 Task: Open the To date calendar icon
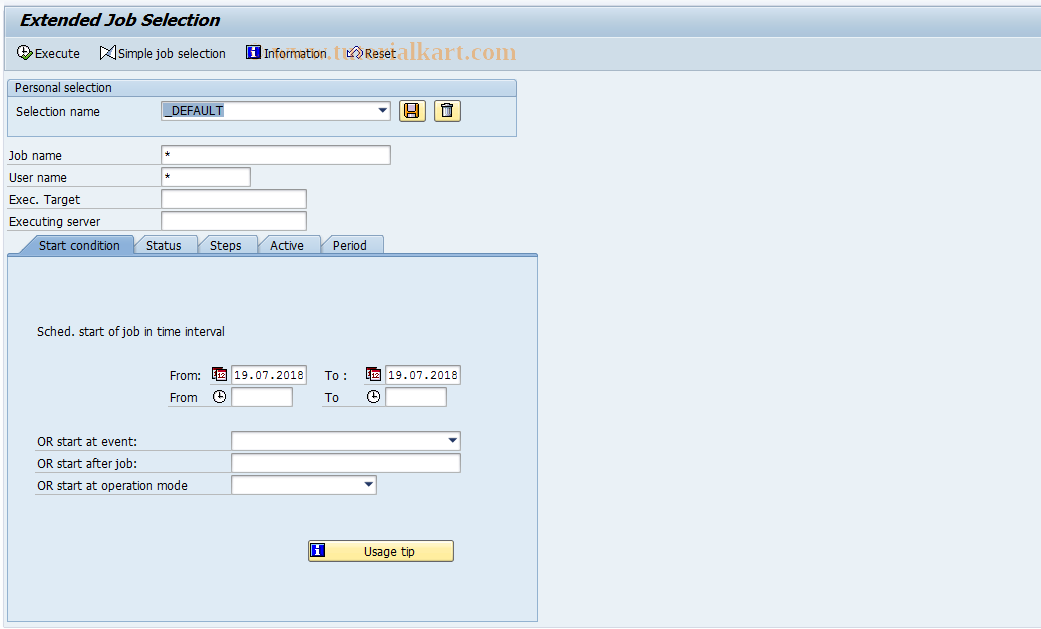(x=373, y=375)
